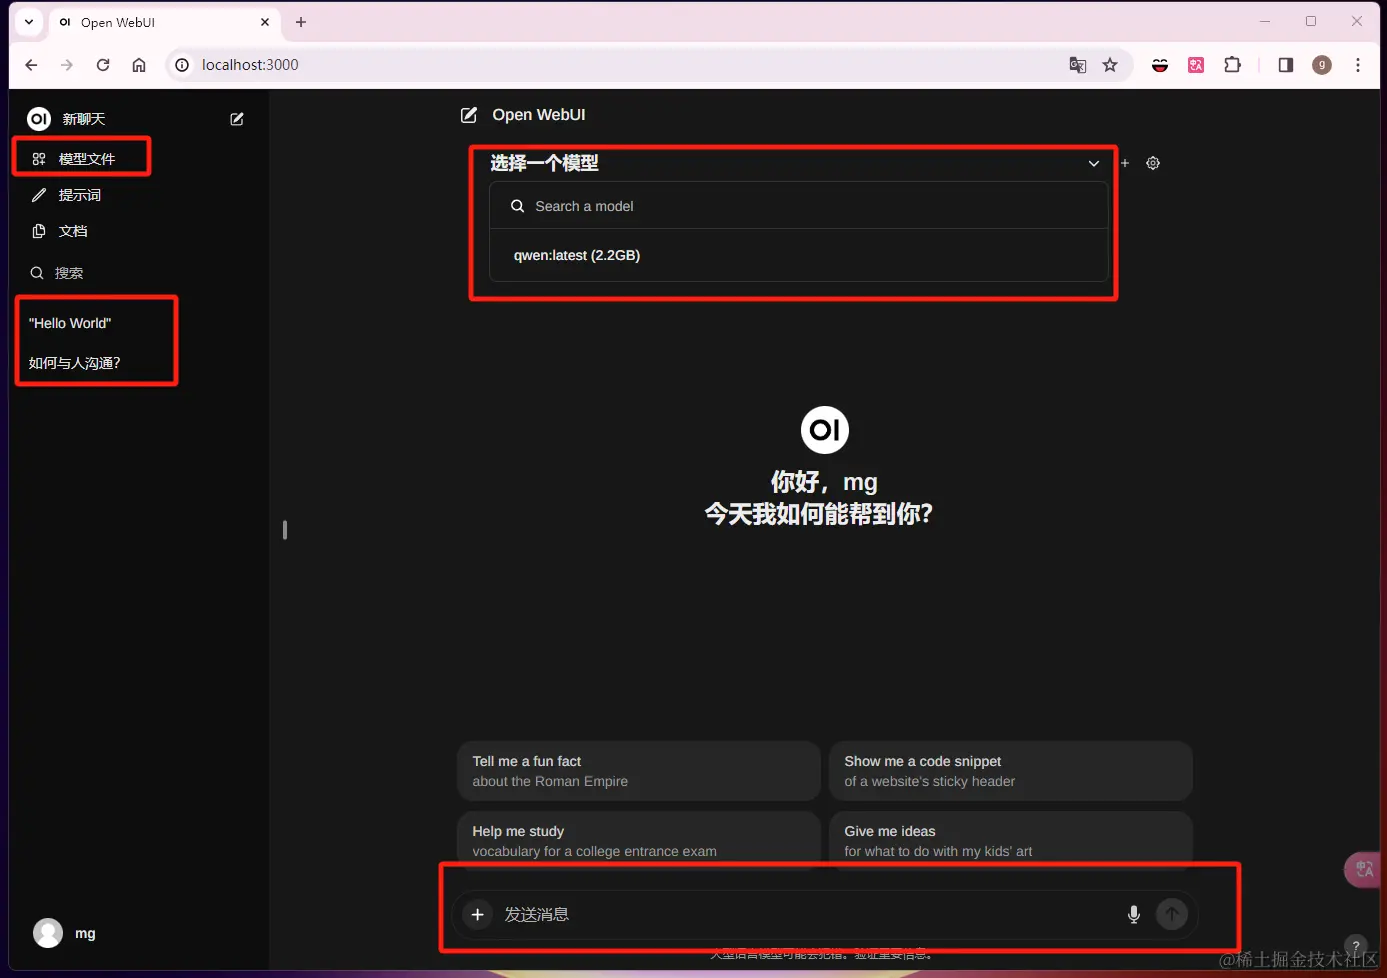Click the Tell me a fun fact suggestion
This screenshot has height=978, width=1387.
click(x=638, y=770)
